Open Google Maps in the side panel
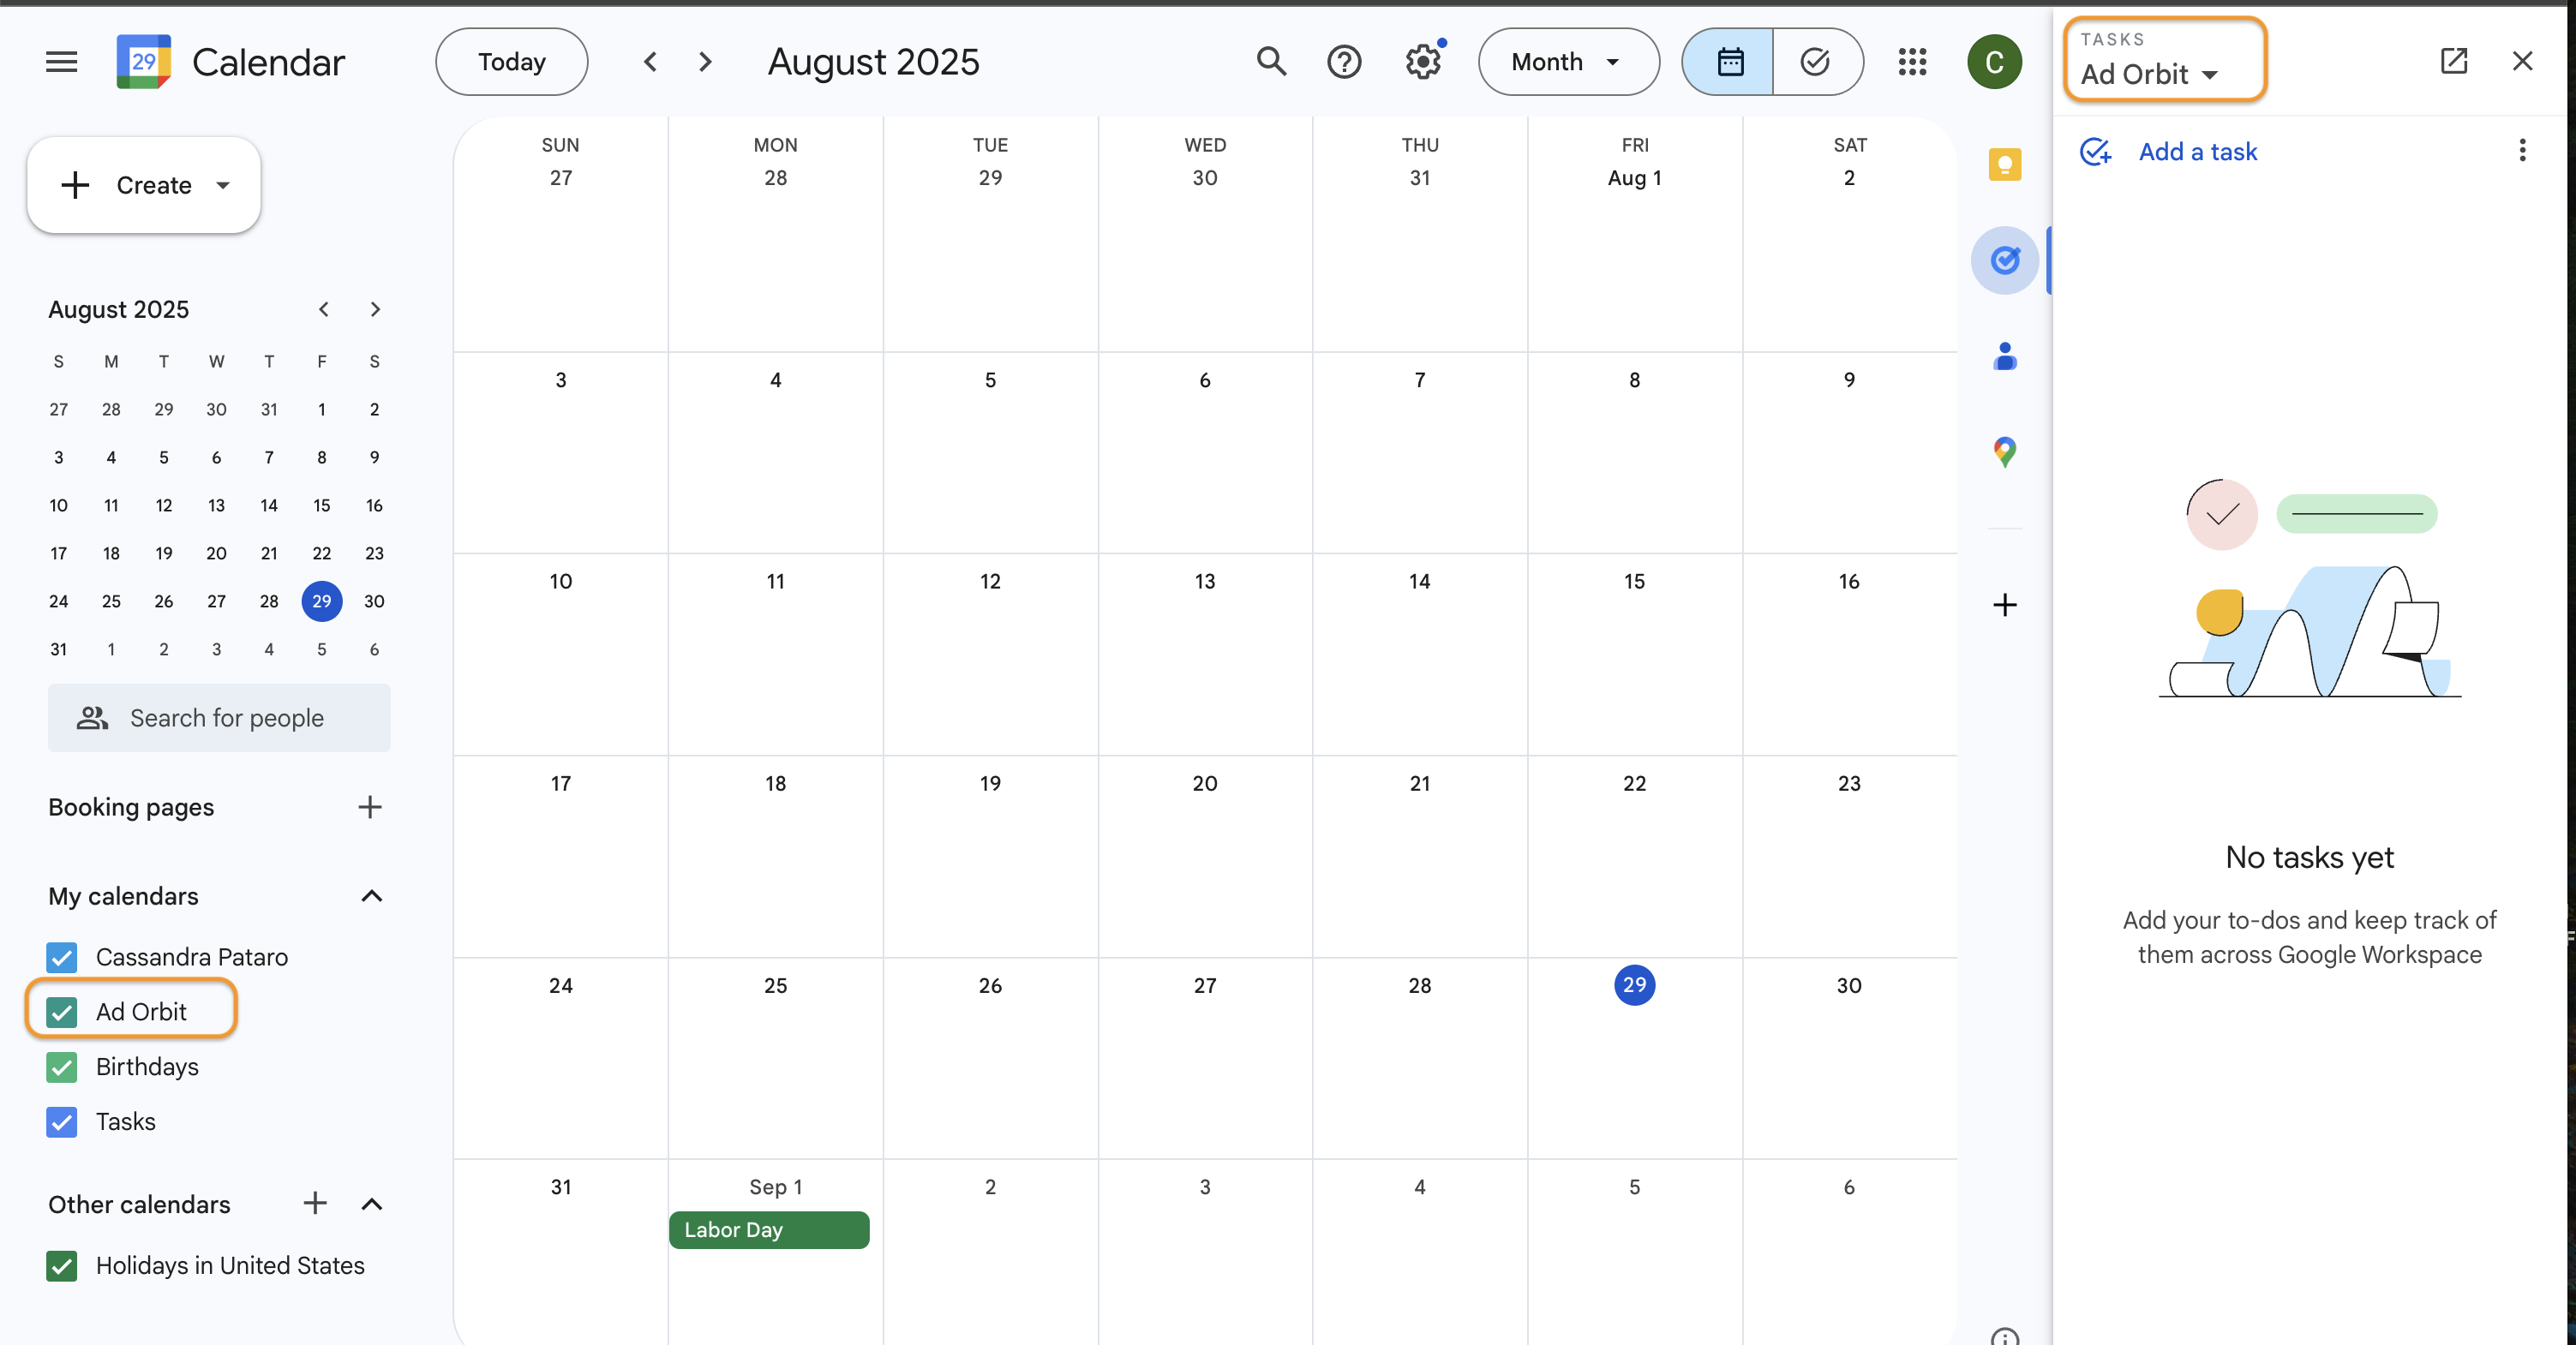This screenshot has height=1345, width=2576. pos(2005,452)
